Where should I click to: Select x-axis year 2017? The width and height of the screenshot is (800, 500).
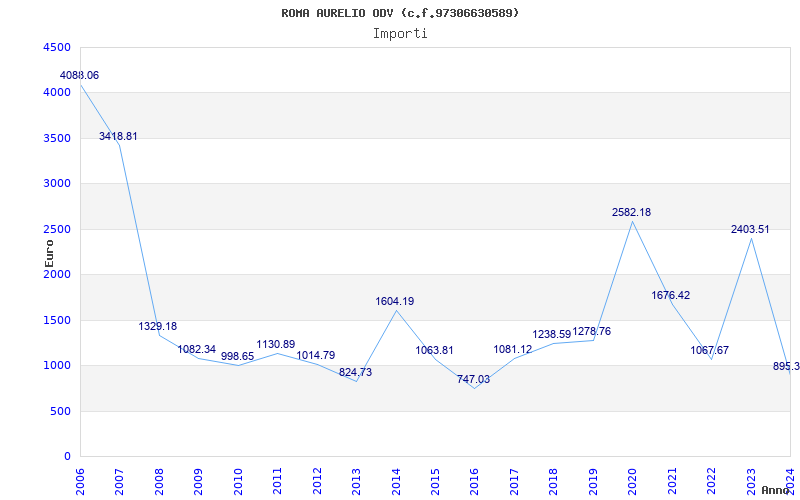pyautogui.click(x=514, y=481)
